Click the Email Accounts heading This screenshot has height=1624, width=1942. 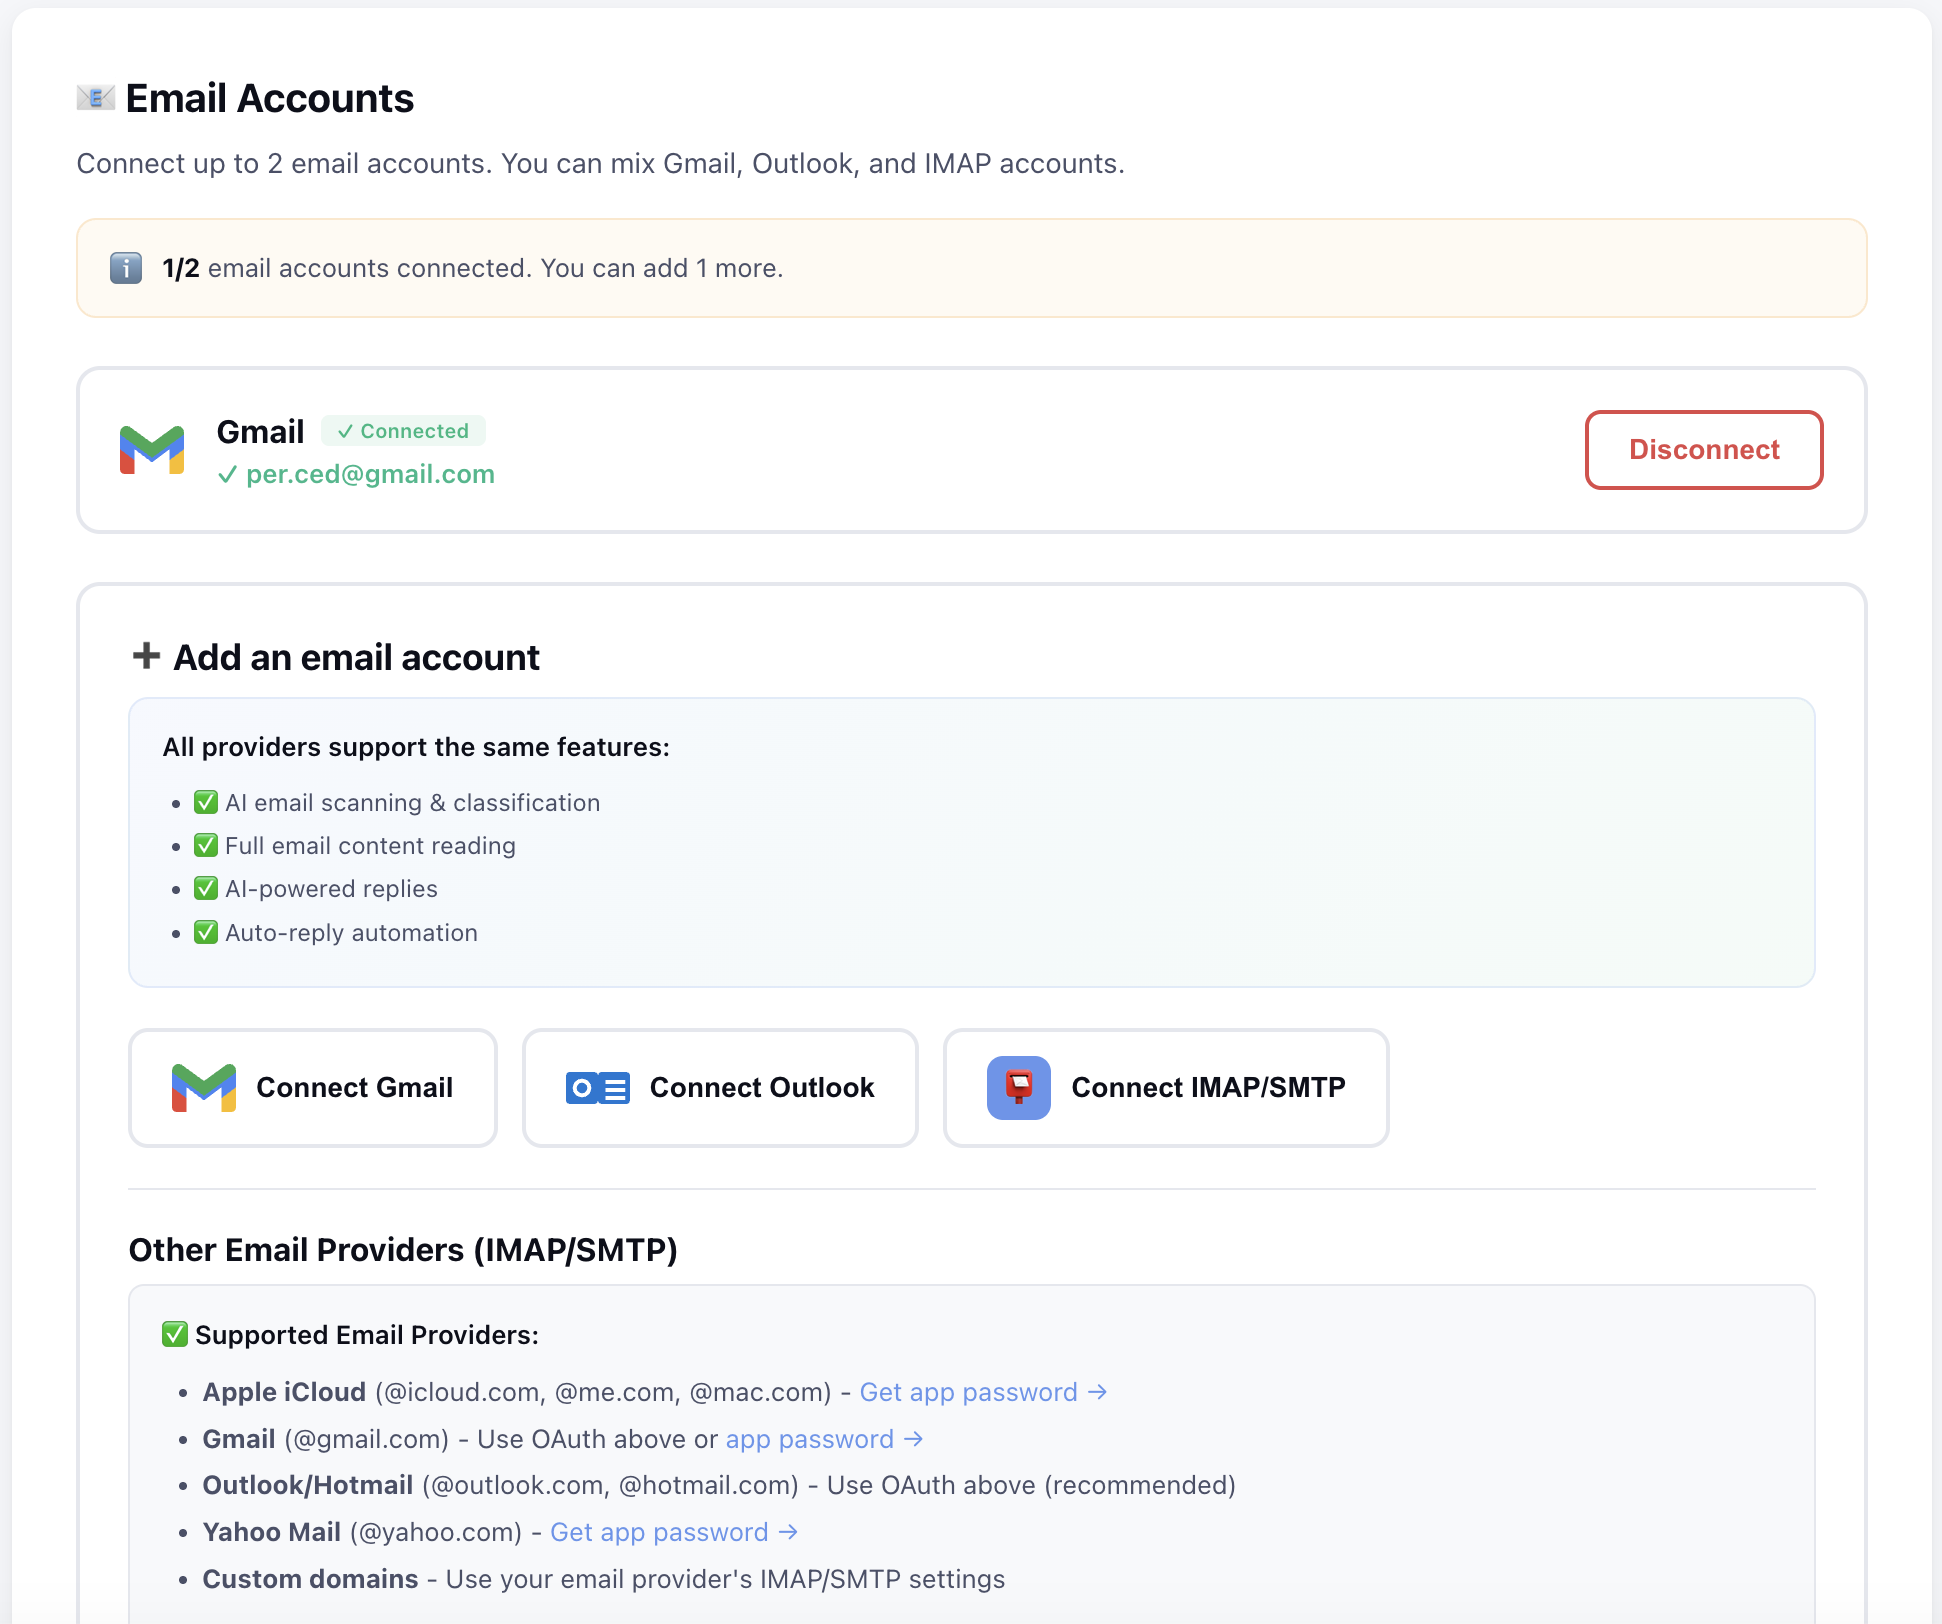pyautogui.click(x=270, y=98)
